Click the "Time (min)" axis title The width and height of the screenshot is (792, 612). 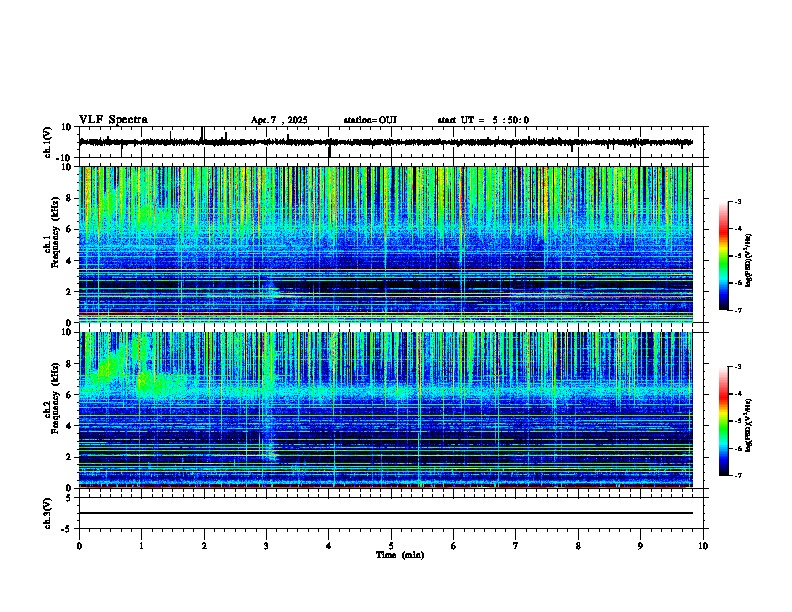[x=400, y=555]
